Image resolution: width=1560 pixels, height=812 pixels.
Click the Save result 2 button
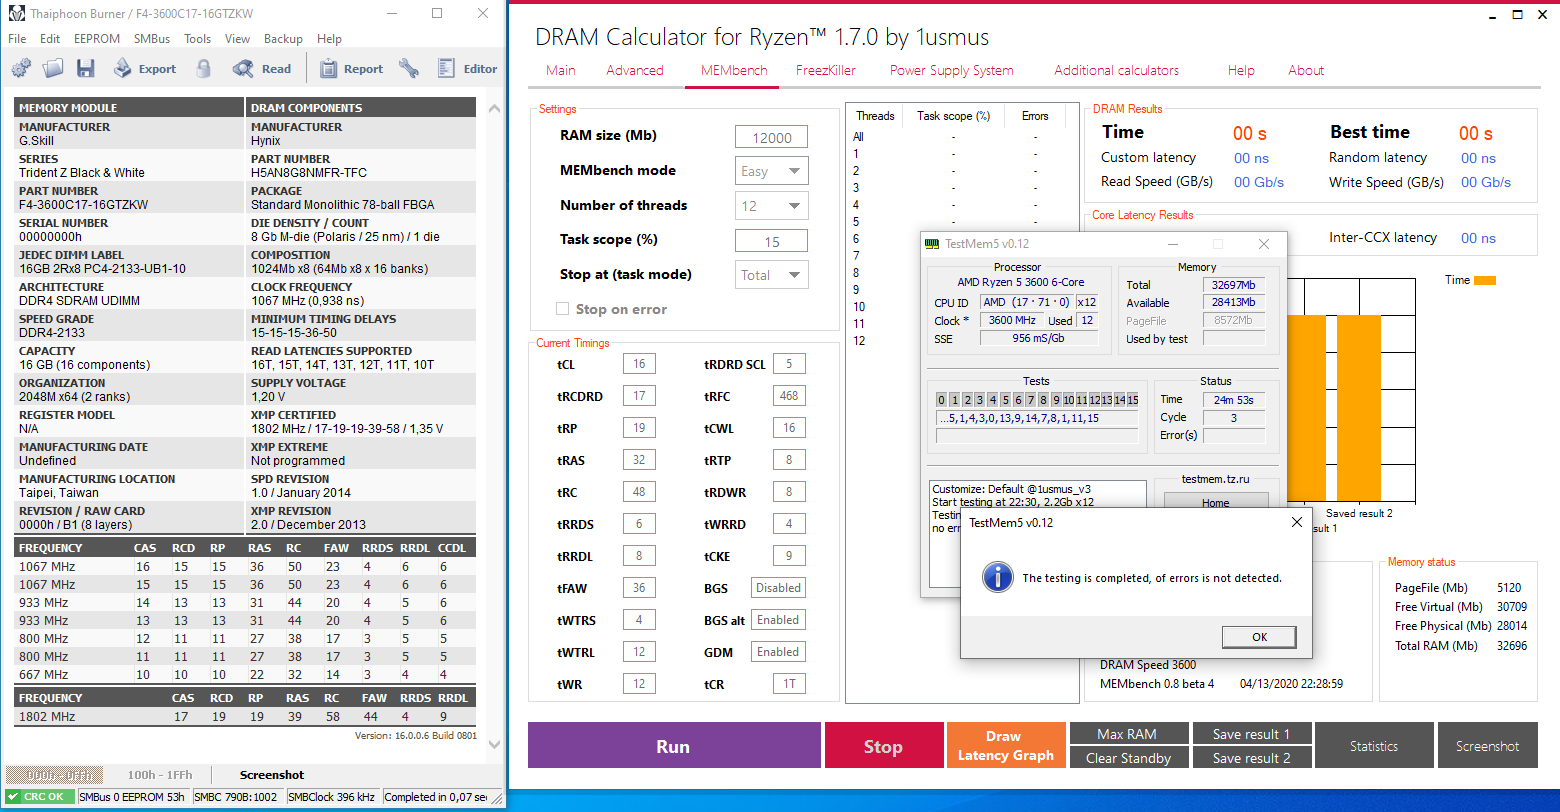click(x=1251, y=758)
